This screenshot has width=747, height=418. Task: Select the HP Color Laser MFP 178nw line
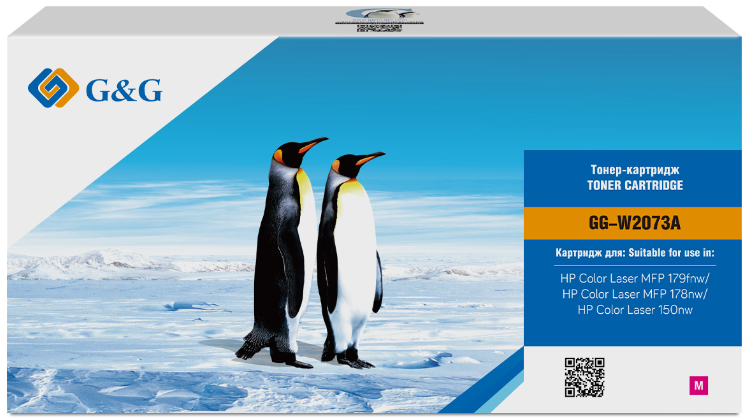[635, 294]
